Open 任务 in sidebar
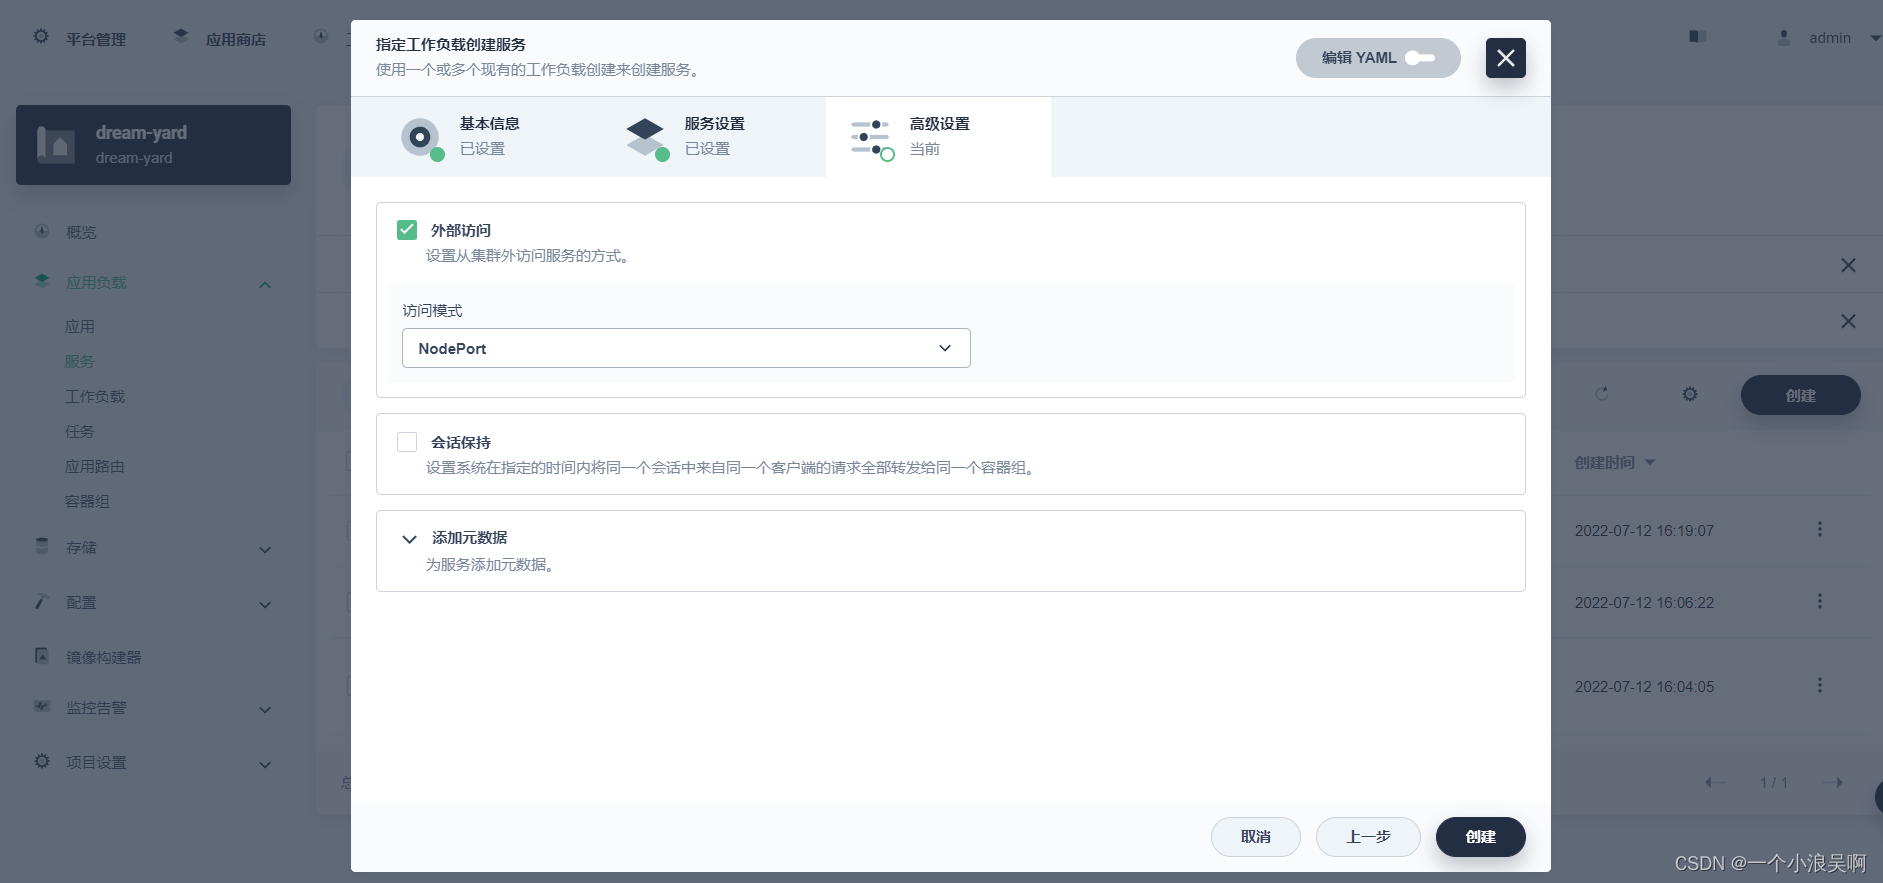 pyautogui.click(x=80, y=431)
